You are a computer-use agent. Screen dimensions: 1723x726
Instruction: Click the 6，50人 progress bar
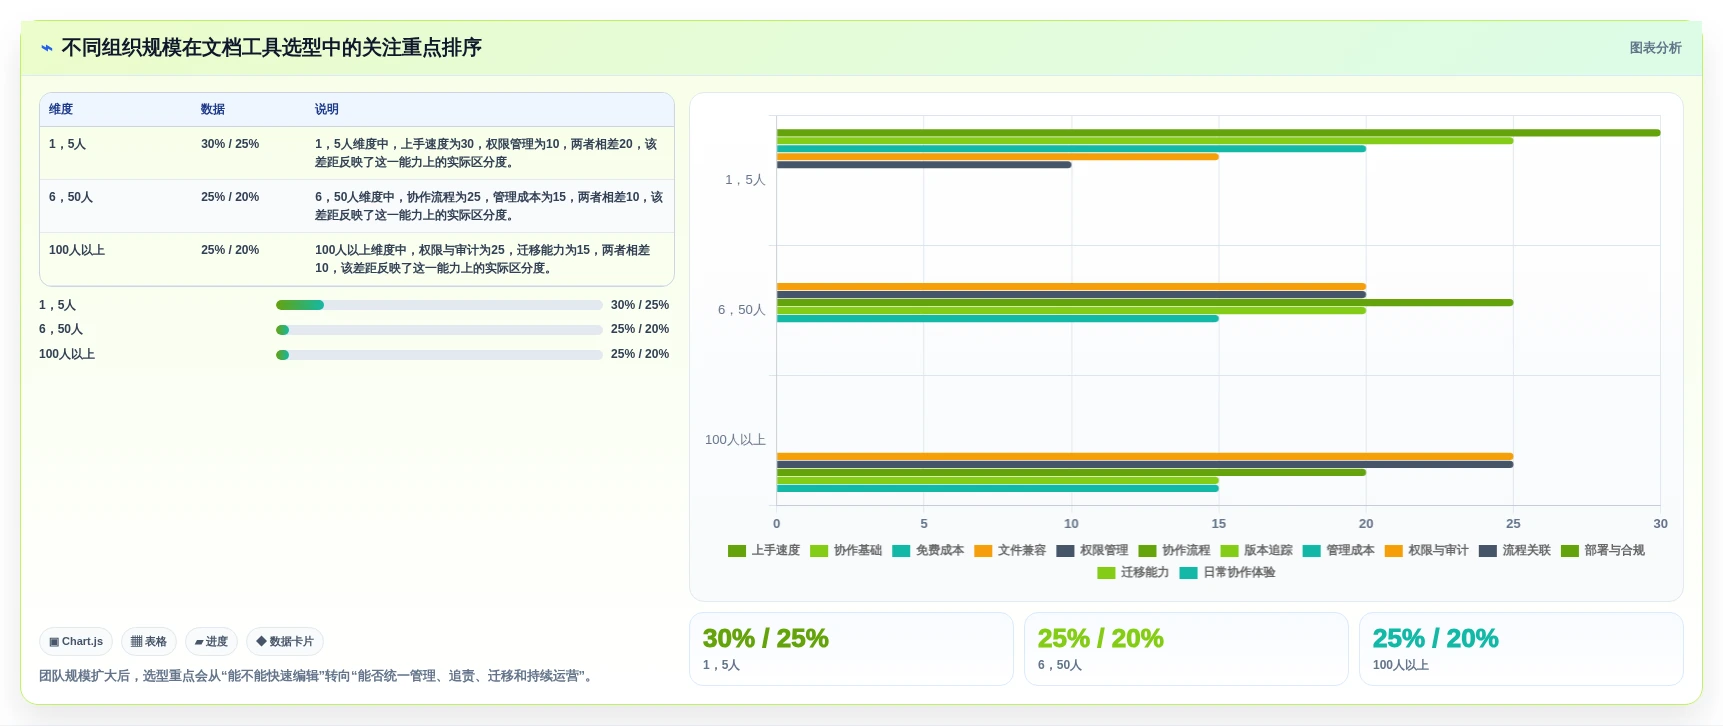[439, 330]
